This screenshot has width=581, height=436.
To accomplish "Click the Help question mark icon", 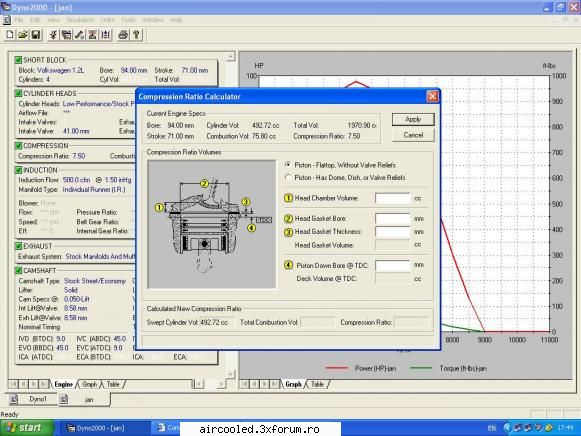I will pyautogui.click(x=136, y=35).
